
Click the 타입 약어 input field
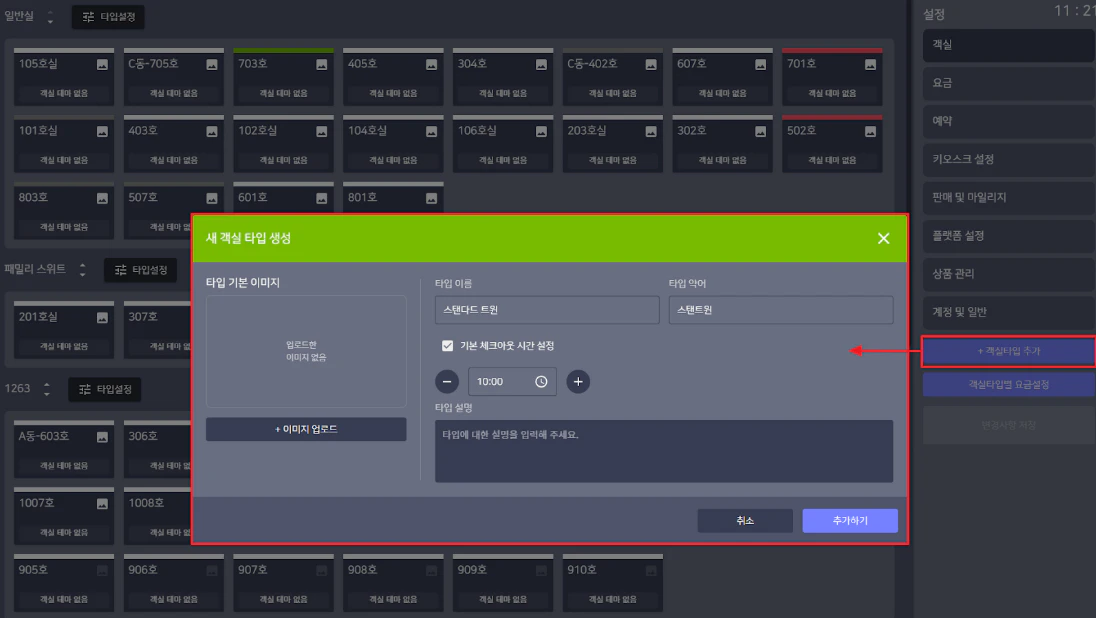click(781, 310)
